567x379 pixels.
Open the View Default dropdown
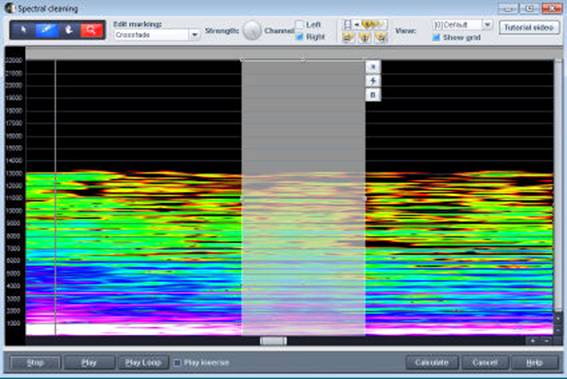pyautogui.click(x=462, y=25)
